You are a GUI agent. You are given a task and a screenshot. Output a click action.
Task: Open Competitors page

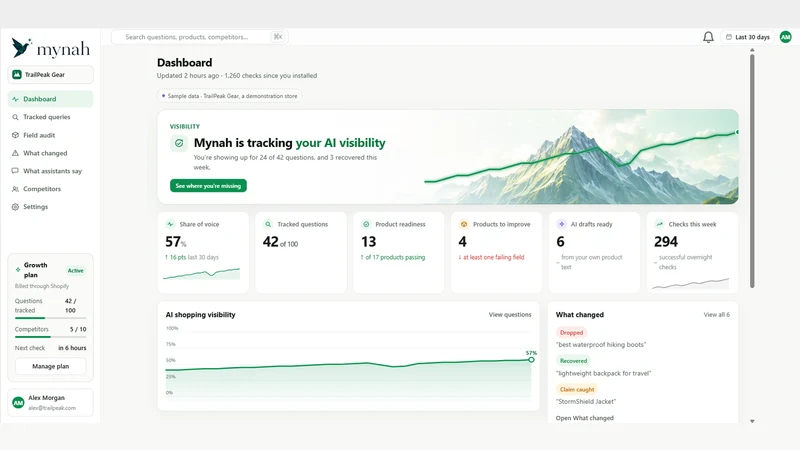pyautogui.click(x=51, y=189)
